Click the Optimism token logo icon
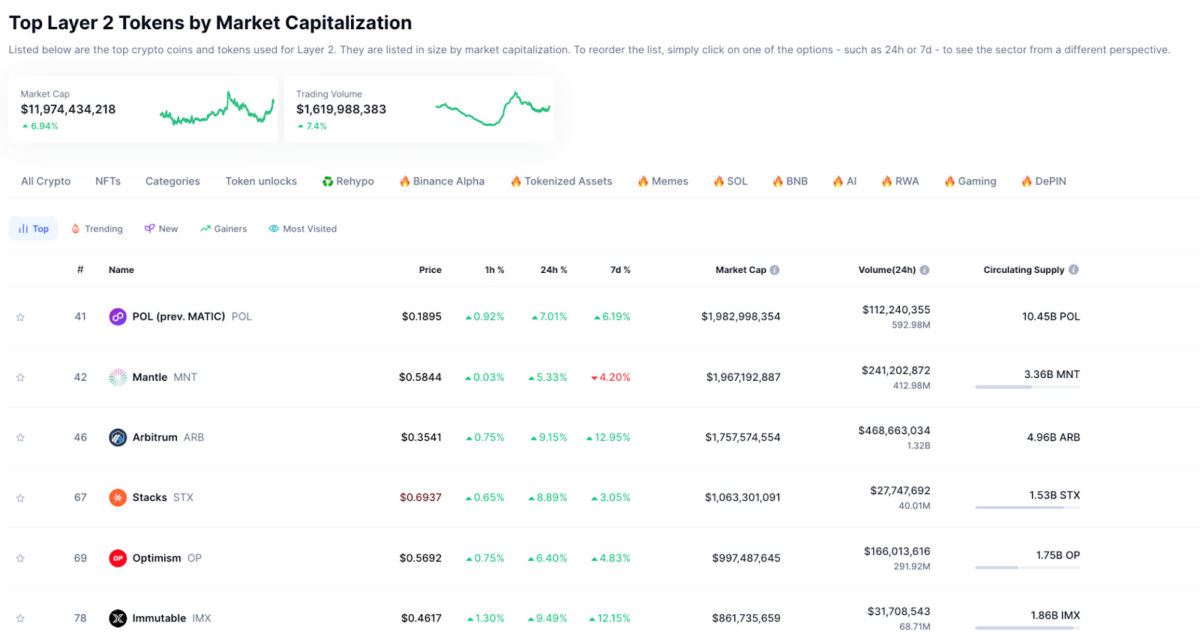The image size is (1200, 638). point(118,558)
